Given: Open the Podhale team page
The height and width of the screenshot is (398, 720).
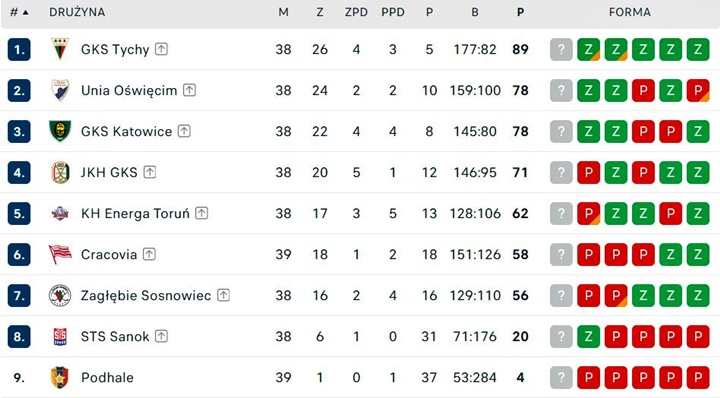Looking at the screenshot, I should coord(107,377).
